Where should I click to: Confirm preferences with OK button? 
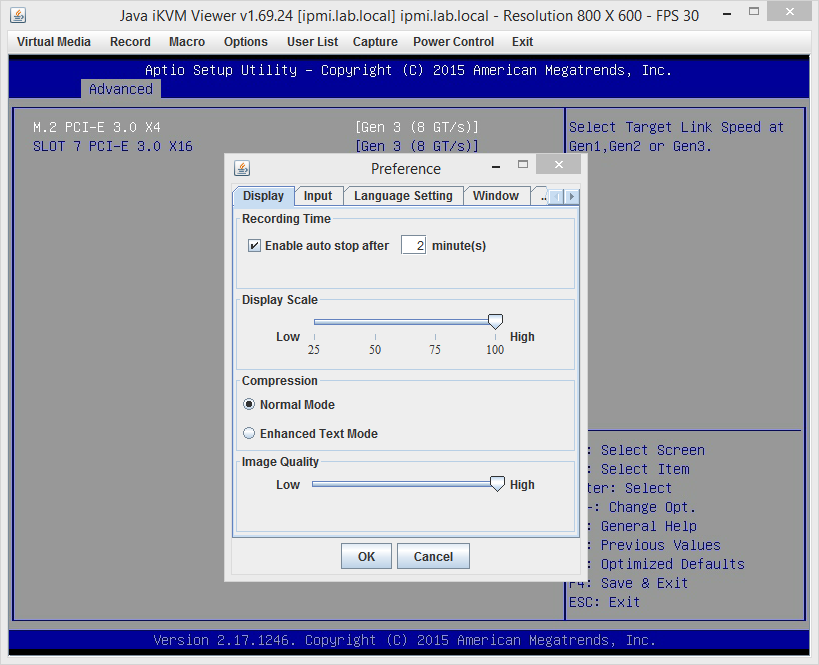click(x=366, y=556)
